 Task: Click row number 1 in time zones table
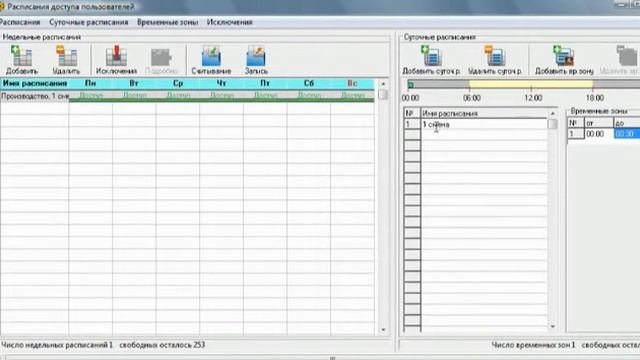click(x=576, y=134)
